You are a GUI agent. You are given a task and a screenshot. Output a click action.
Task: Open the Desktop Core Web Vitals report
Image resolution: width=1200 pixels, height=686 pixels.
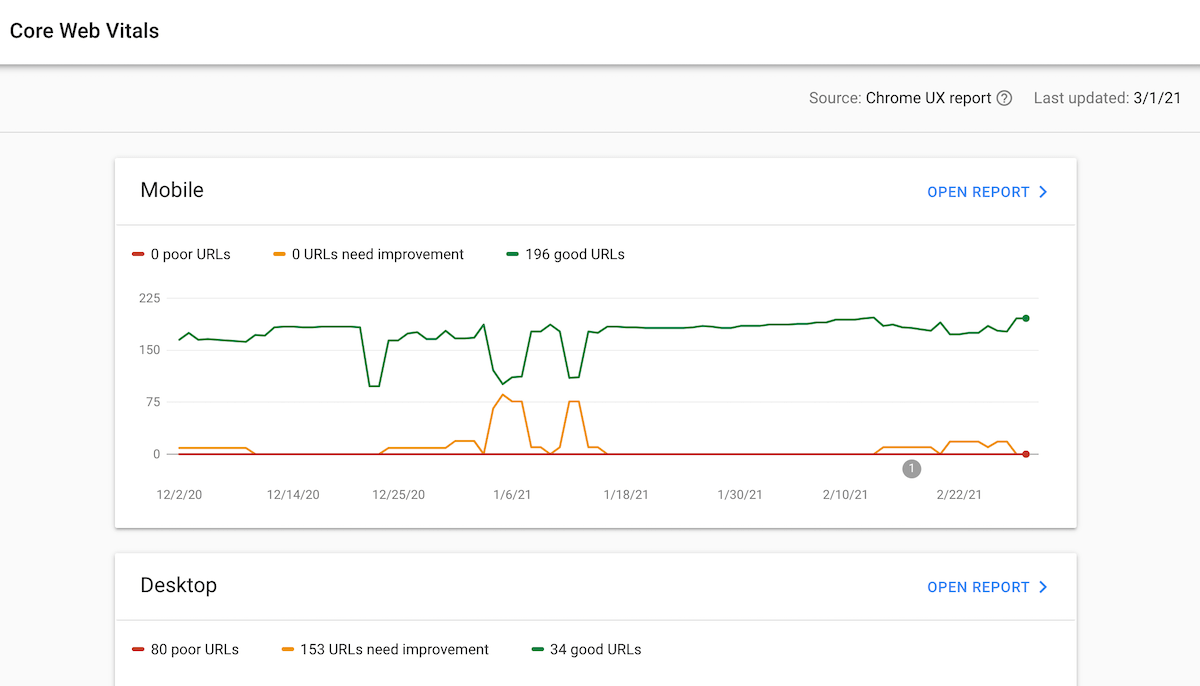pos(978,587)
